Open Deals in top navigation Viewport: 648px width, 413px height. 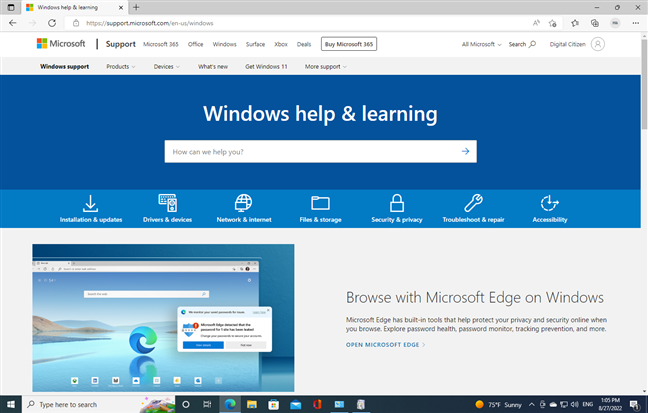[304, 44]
